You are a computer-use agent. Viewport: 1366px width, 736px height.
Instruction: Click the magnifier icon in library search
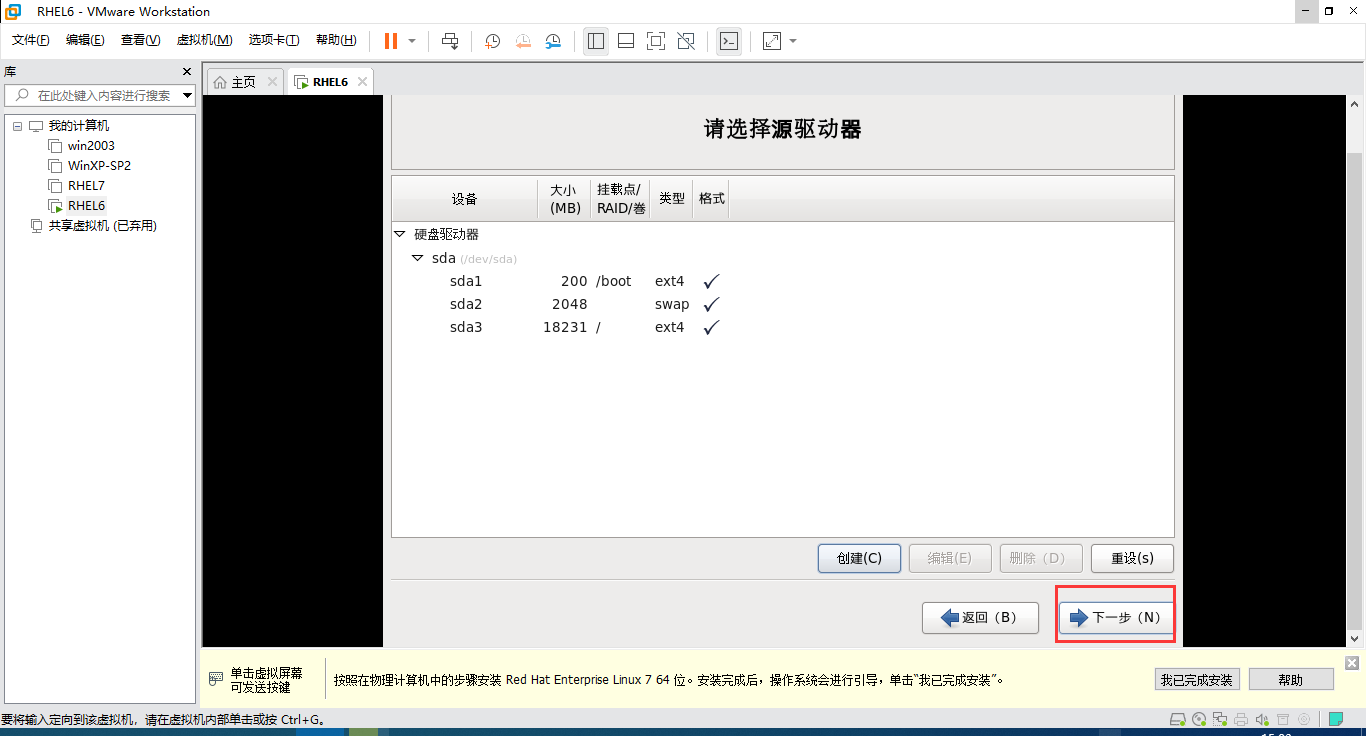20,96
